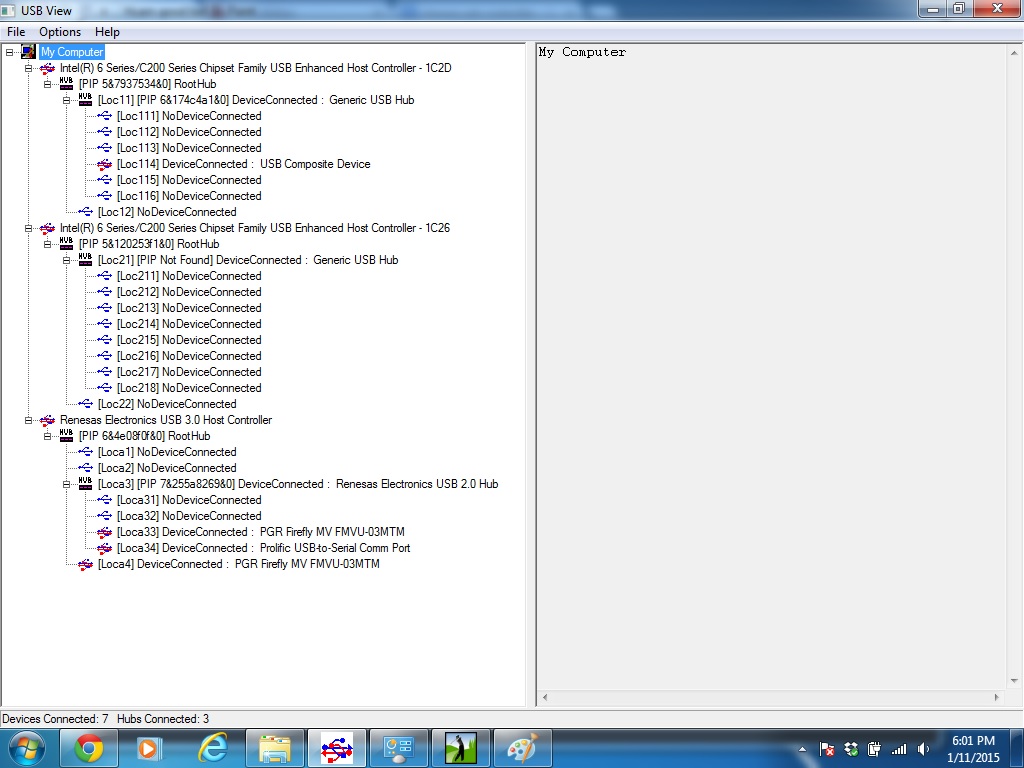Click the device icon for Loca4 PGR Firefly

tap(86, 564)
